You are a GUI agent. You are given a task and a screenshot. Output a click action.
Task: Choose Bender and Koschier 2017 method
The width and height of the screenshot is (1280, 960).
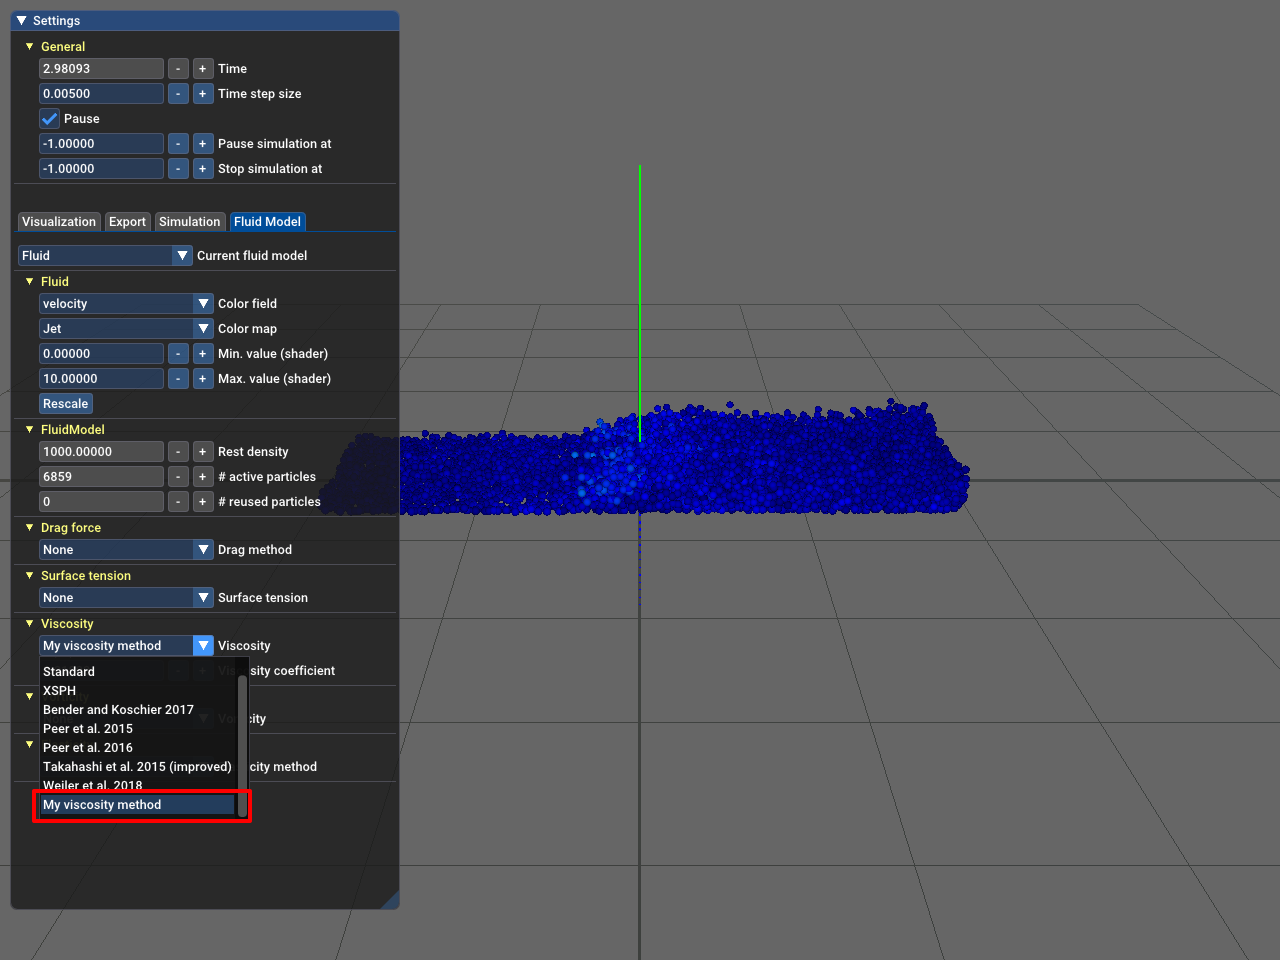[x=138, y=710]
